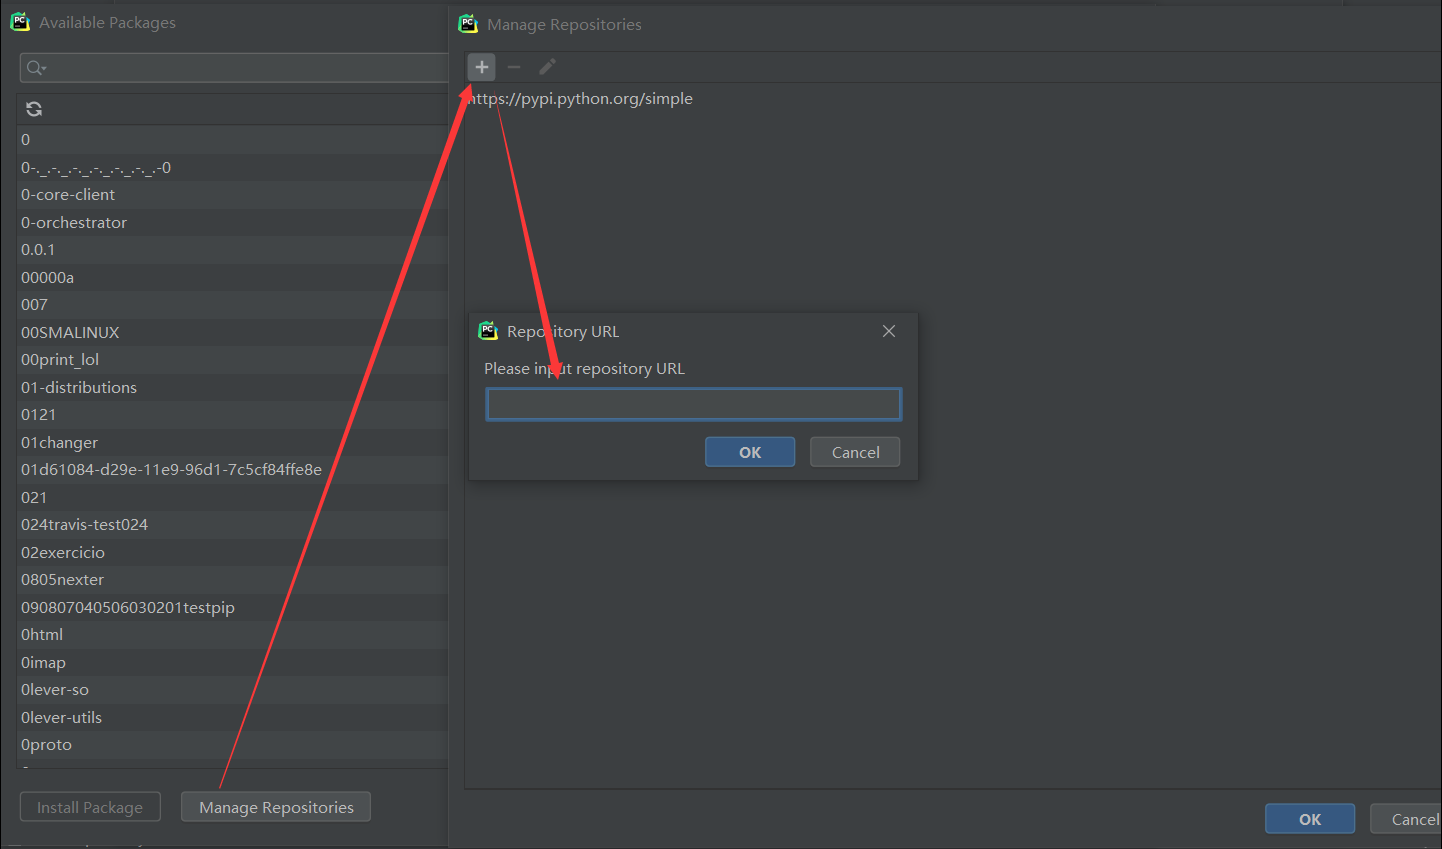This screenshot has width=1442, height=849.
Task: Select the 01-distributions package
Action: [232, 387]
